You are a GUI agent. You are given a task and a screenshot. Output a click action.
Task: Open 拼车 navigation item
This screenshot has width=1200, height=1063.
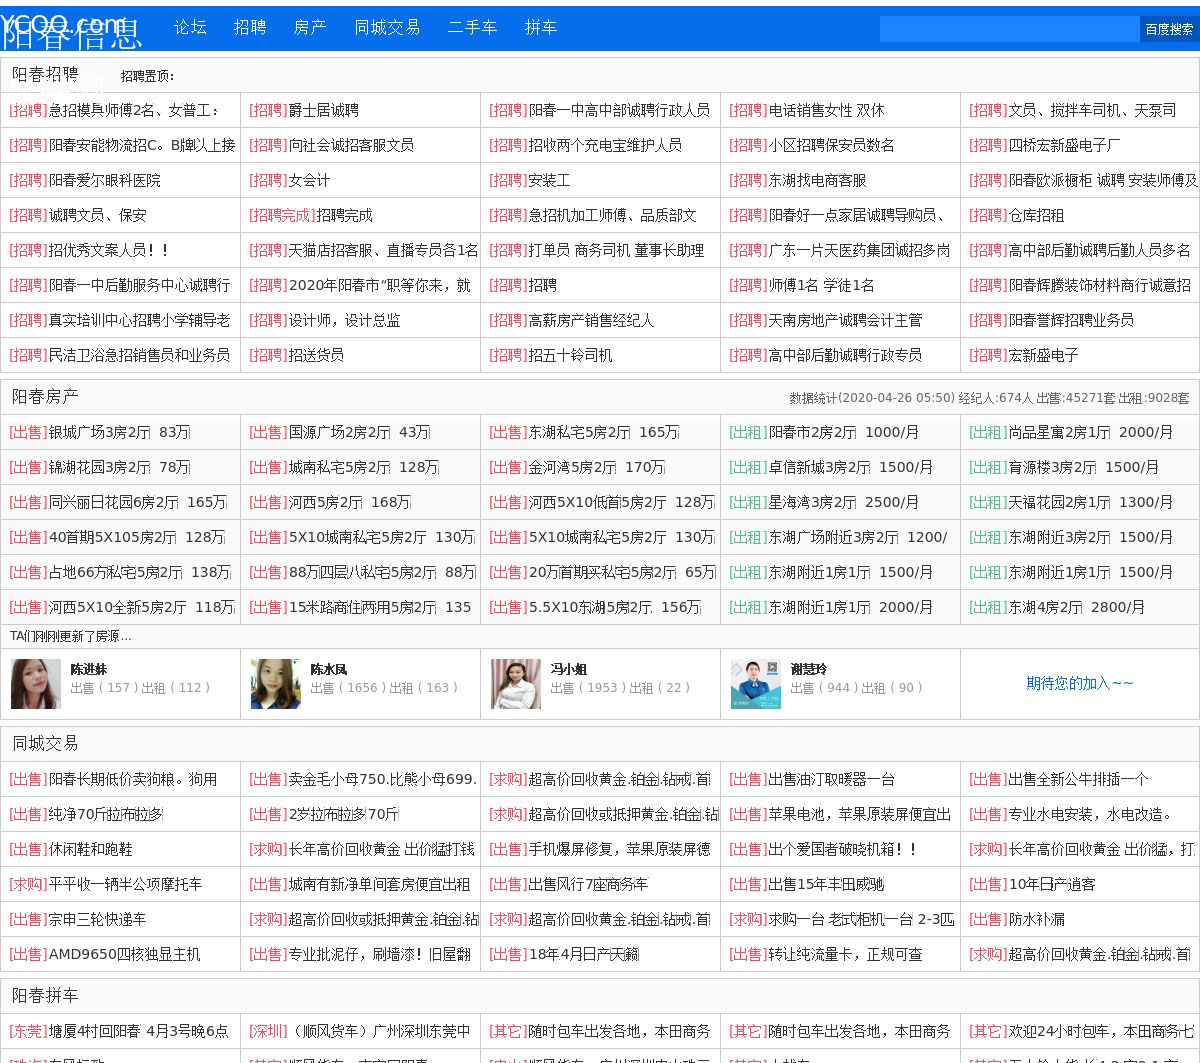click(x=541, y=28)
